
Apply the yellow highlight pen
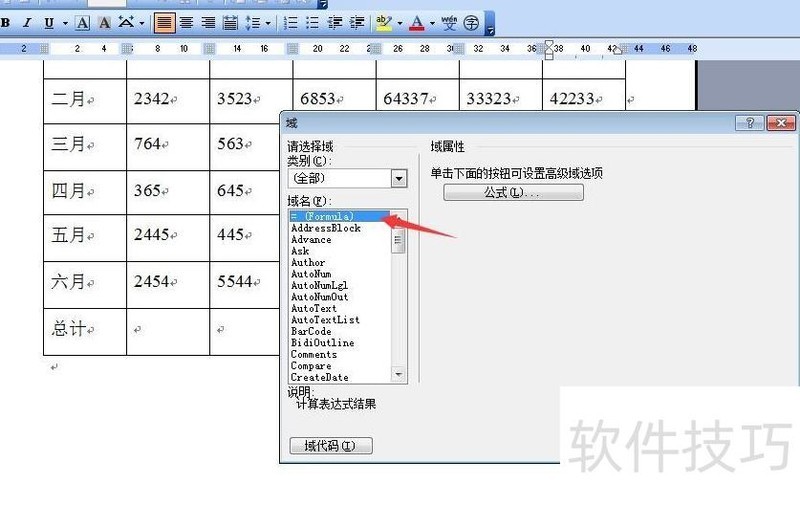(x=384, y=23)
